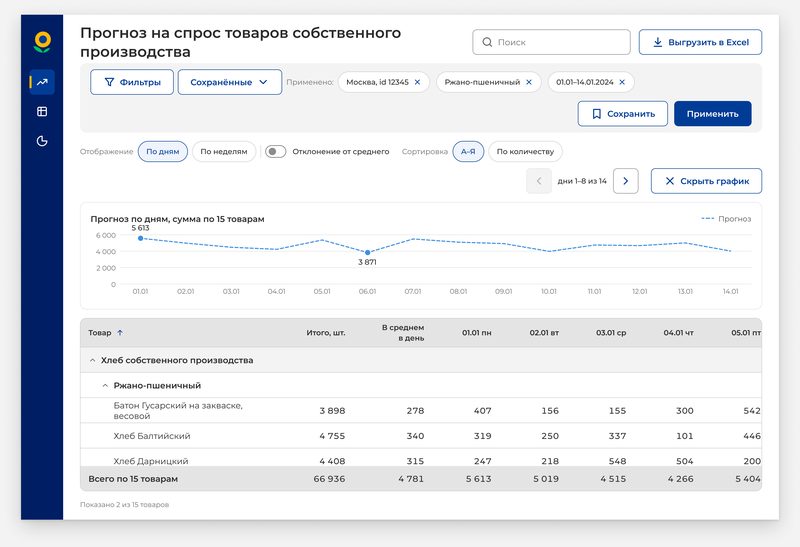Image resolution: width=800 pixels, height=547 pixels.
Task: Click the 04.01 чт column header
Action: 679,333
